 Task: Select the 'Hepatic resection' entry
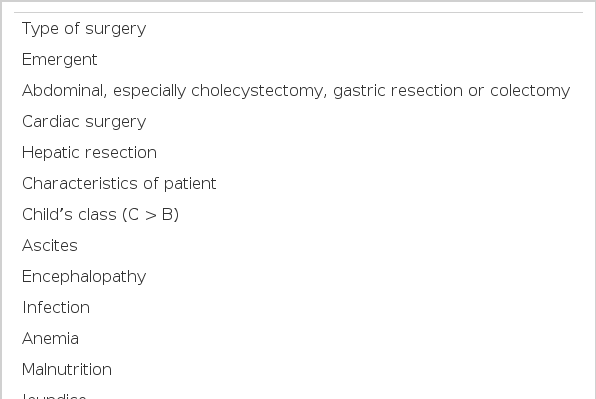point(89,153)
